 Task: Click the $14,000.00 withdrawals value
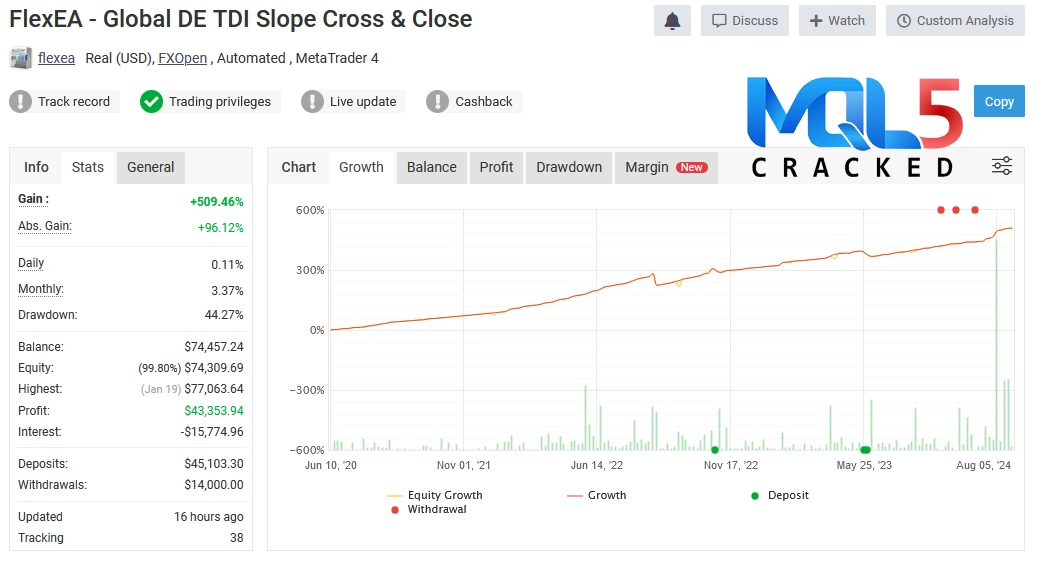point(214,485)
